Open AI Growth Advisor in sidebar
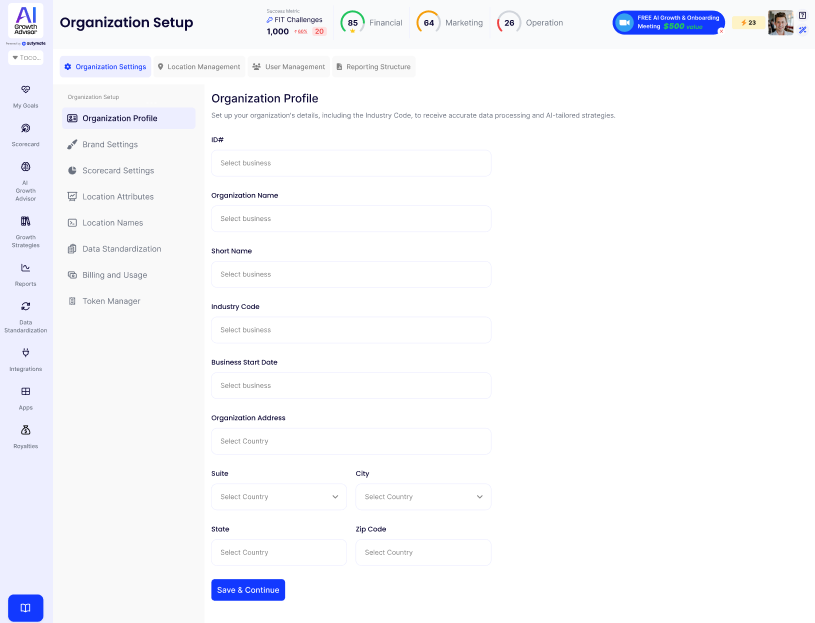815x623 pixels. click(x=25, y=167)
